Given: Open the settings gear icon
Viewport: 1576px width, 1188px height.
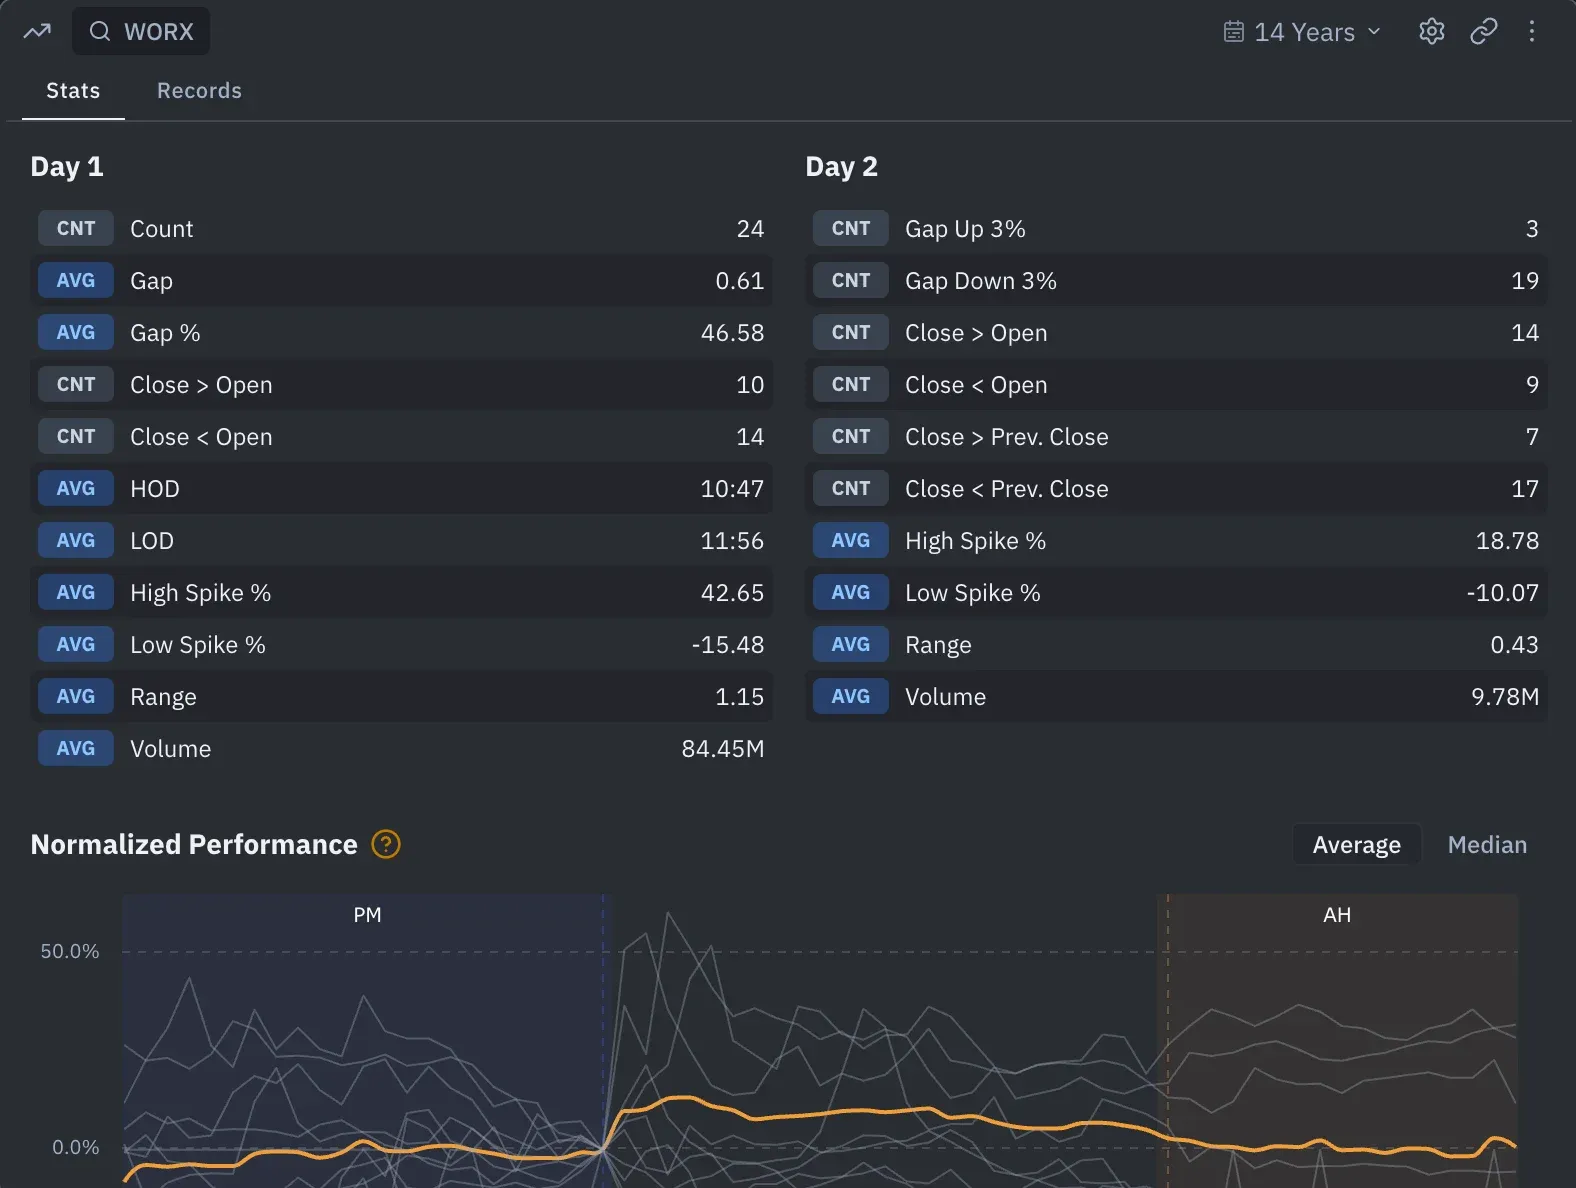Looking at the screenshot, I should coord(1432,31).
